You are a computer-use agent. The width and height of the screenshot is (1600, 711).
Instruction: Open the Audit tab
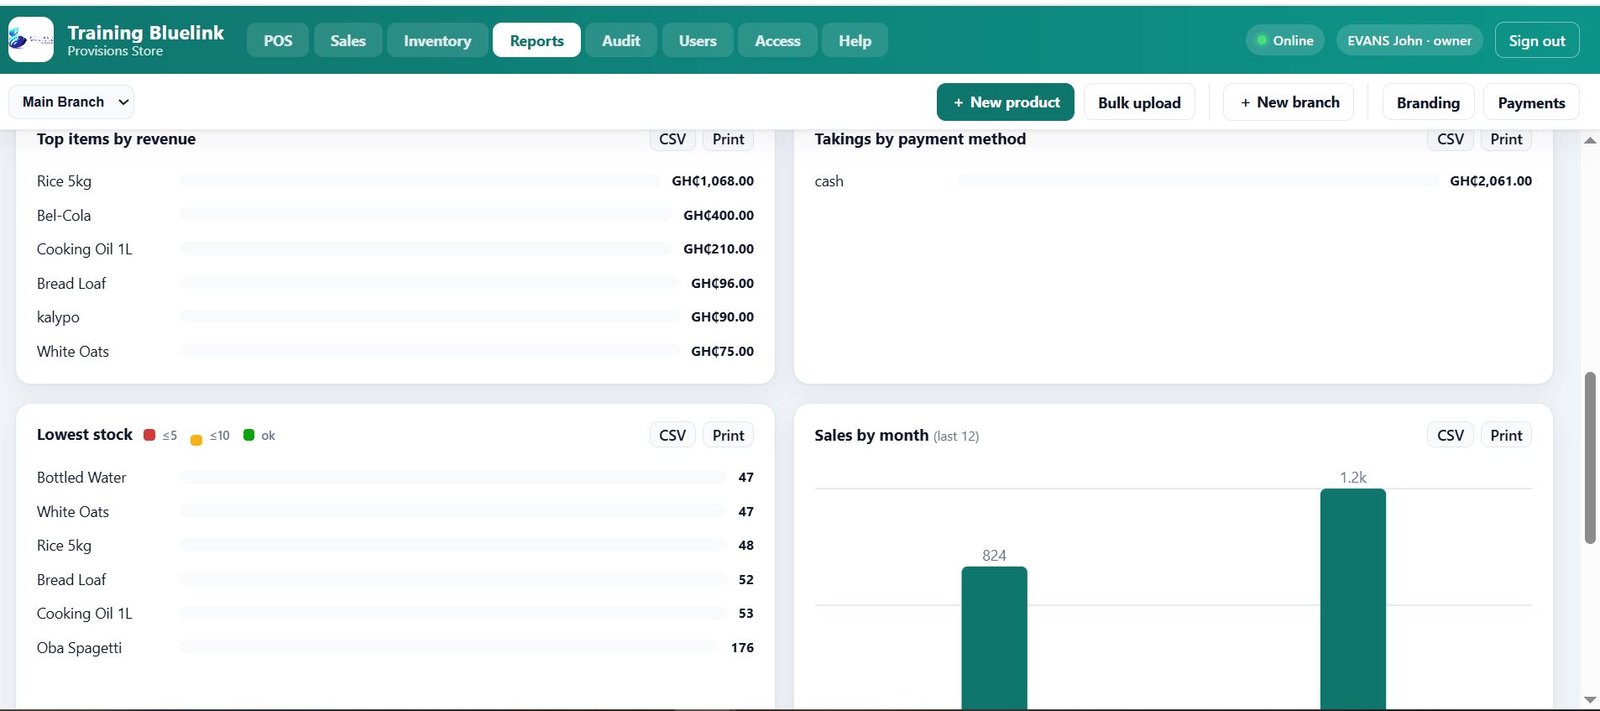click(621, 40)
